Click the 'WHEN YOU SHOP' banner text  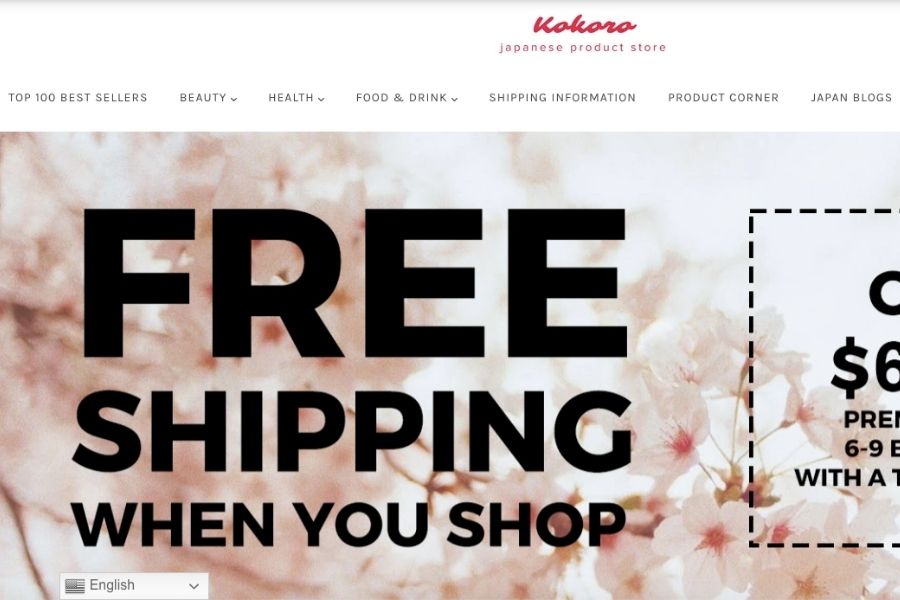click(x=348, y=525)
